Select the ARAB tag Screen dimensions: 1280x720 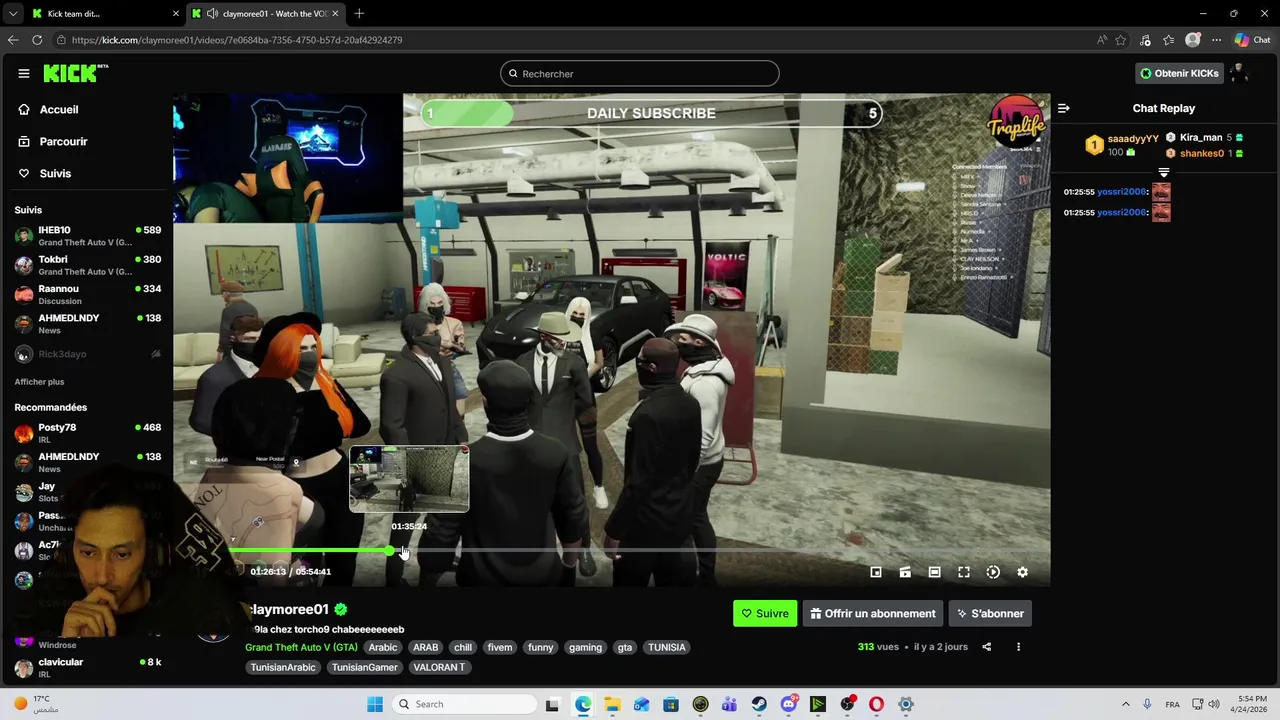click(x=426, y=647)
